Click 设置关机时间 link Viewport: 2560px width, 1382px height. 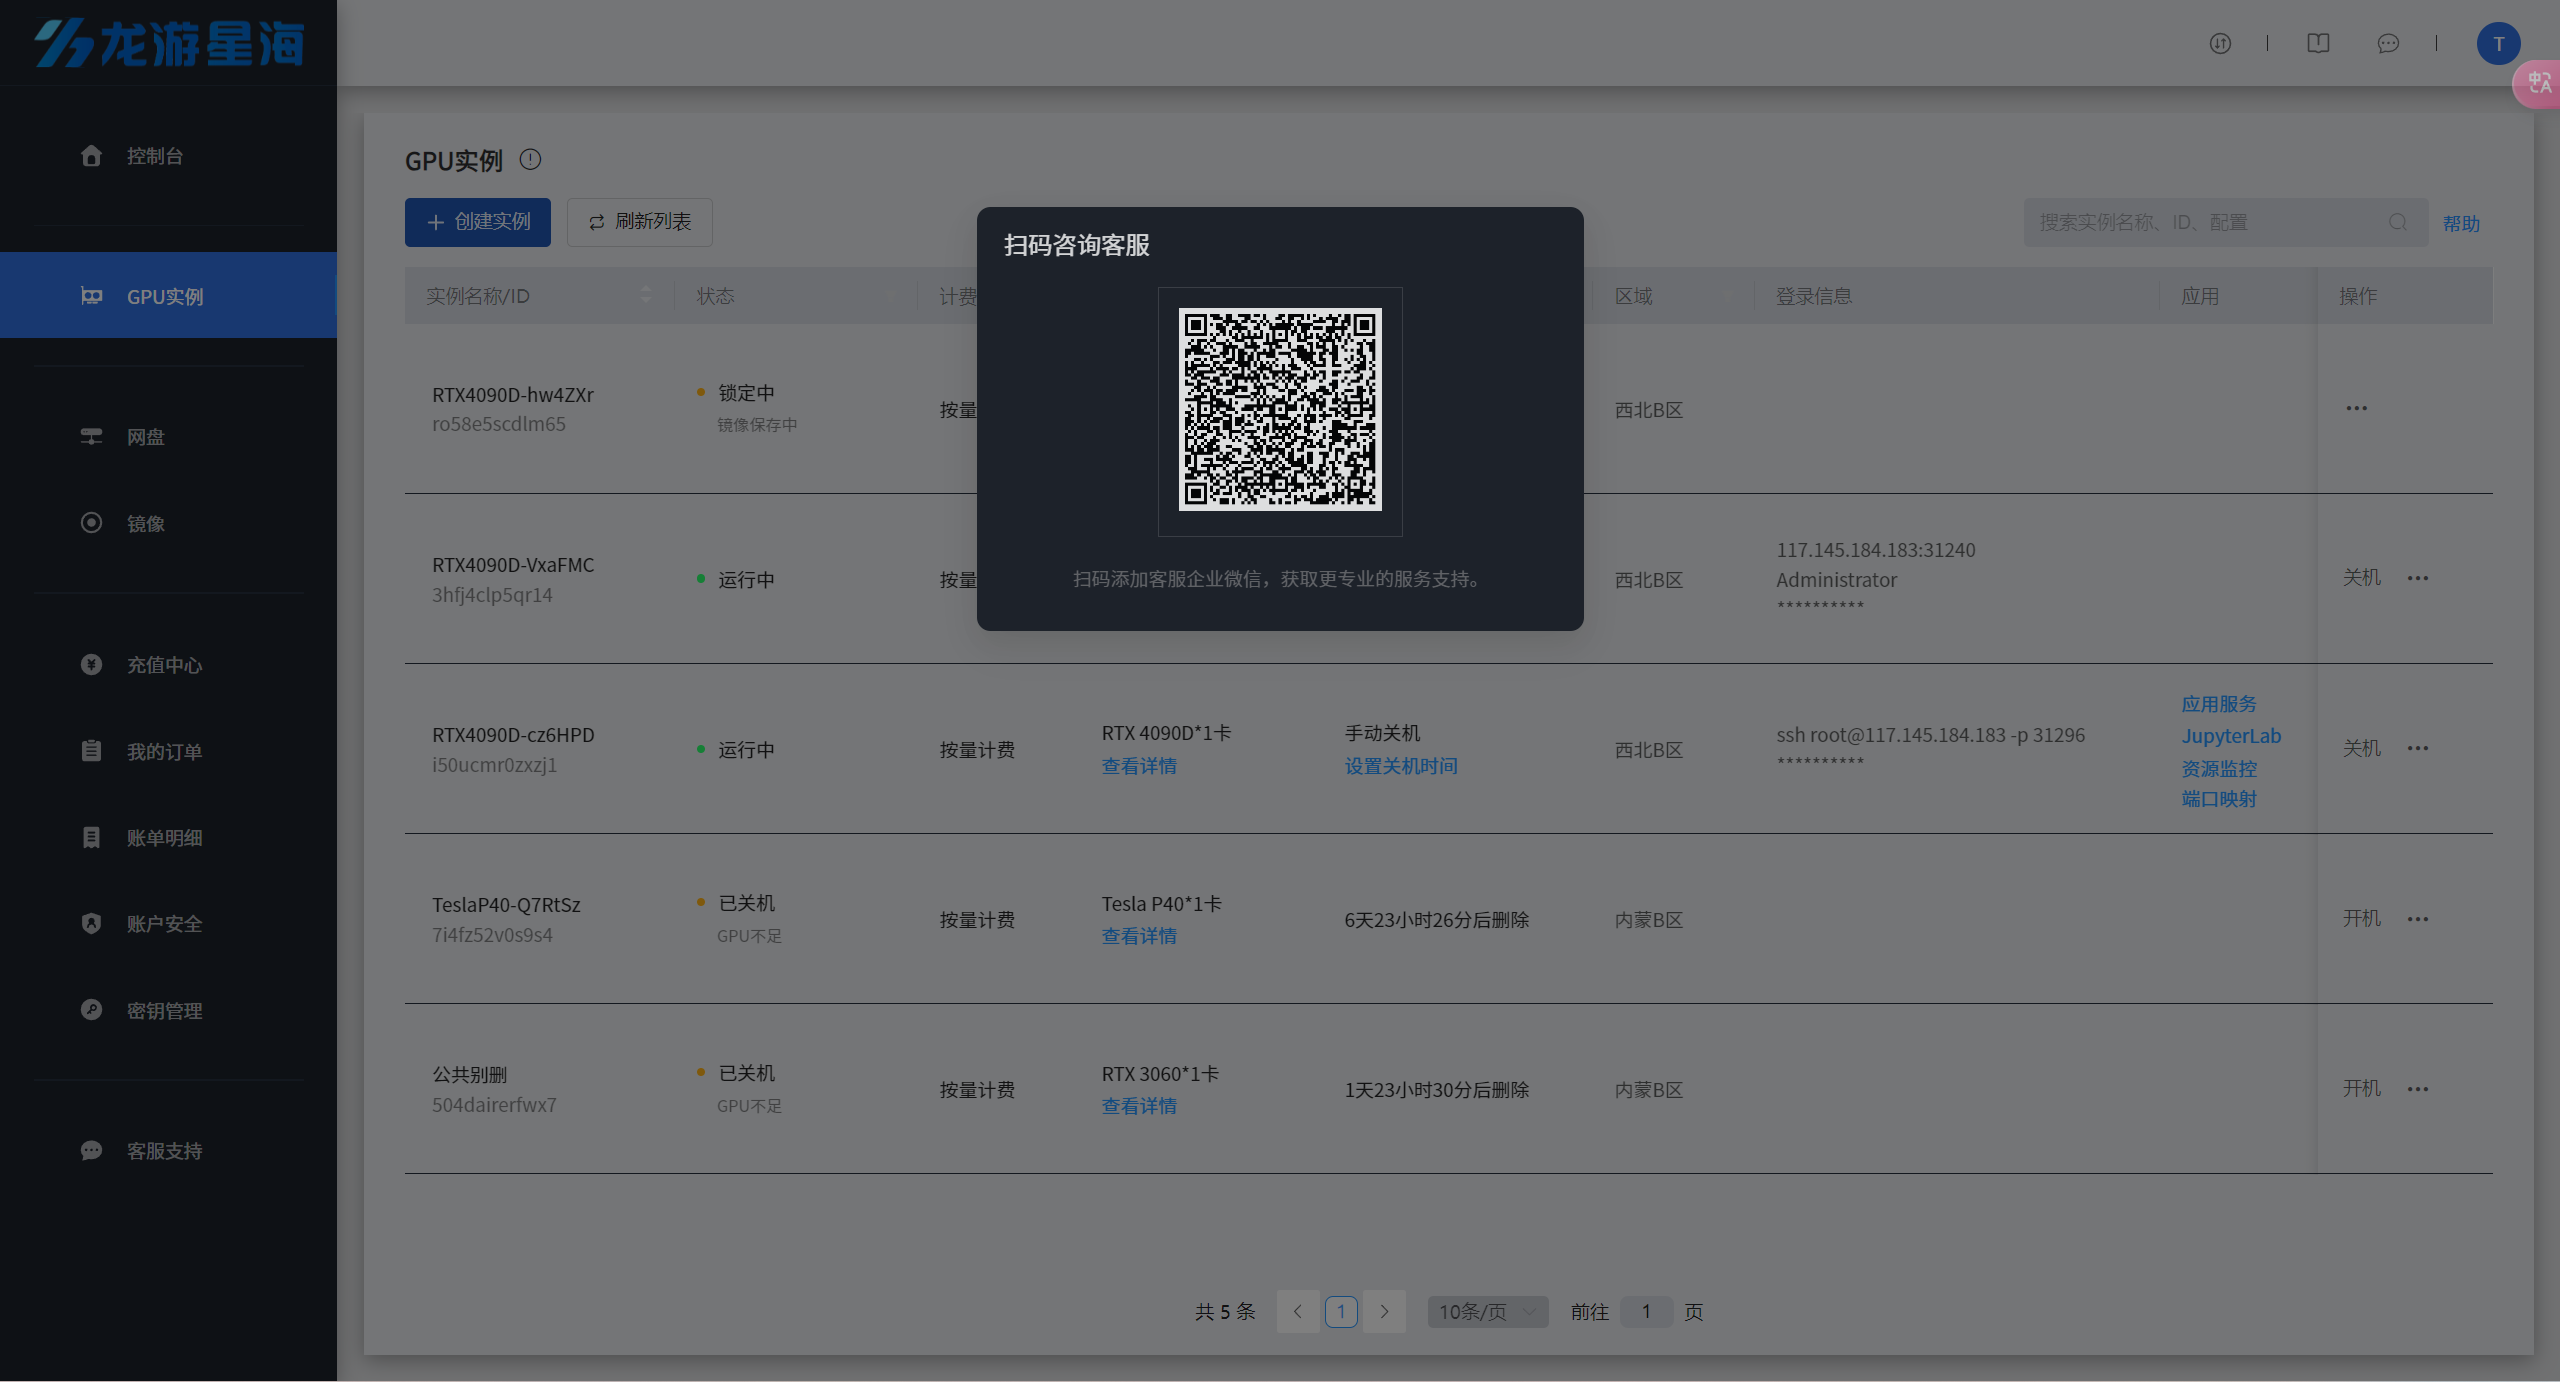pyautogui.click(x=1400, y=767)
